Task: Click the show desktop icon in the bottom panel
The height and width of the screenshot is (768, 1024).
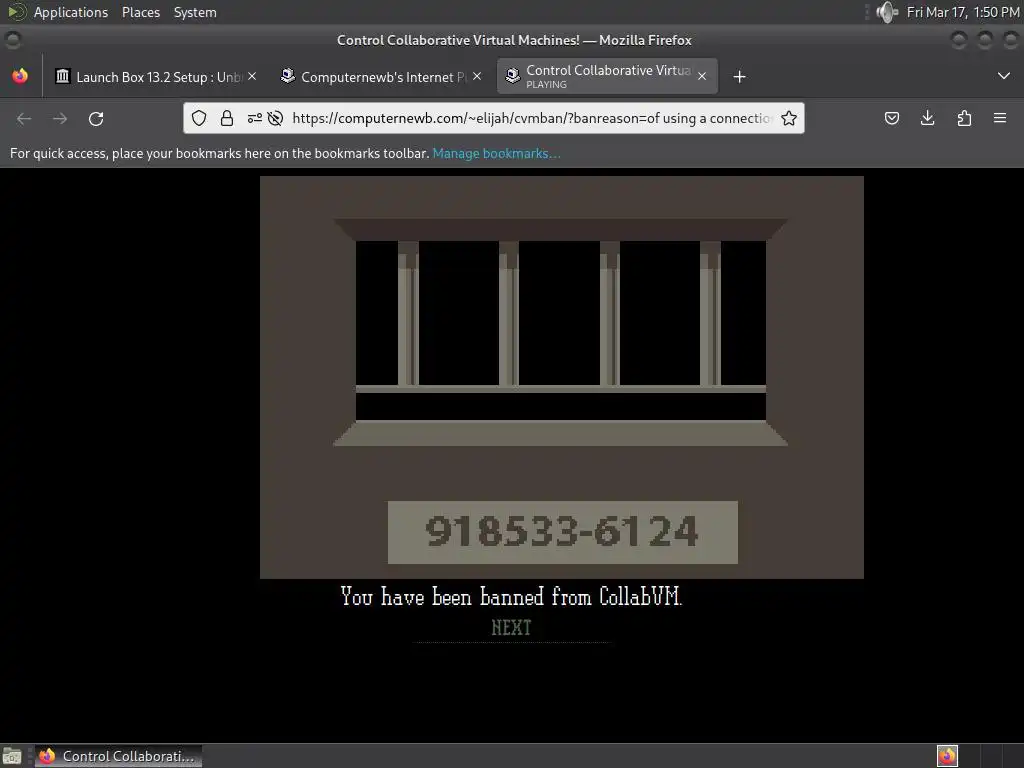Action: [12, 756]
